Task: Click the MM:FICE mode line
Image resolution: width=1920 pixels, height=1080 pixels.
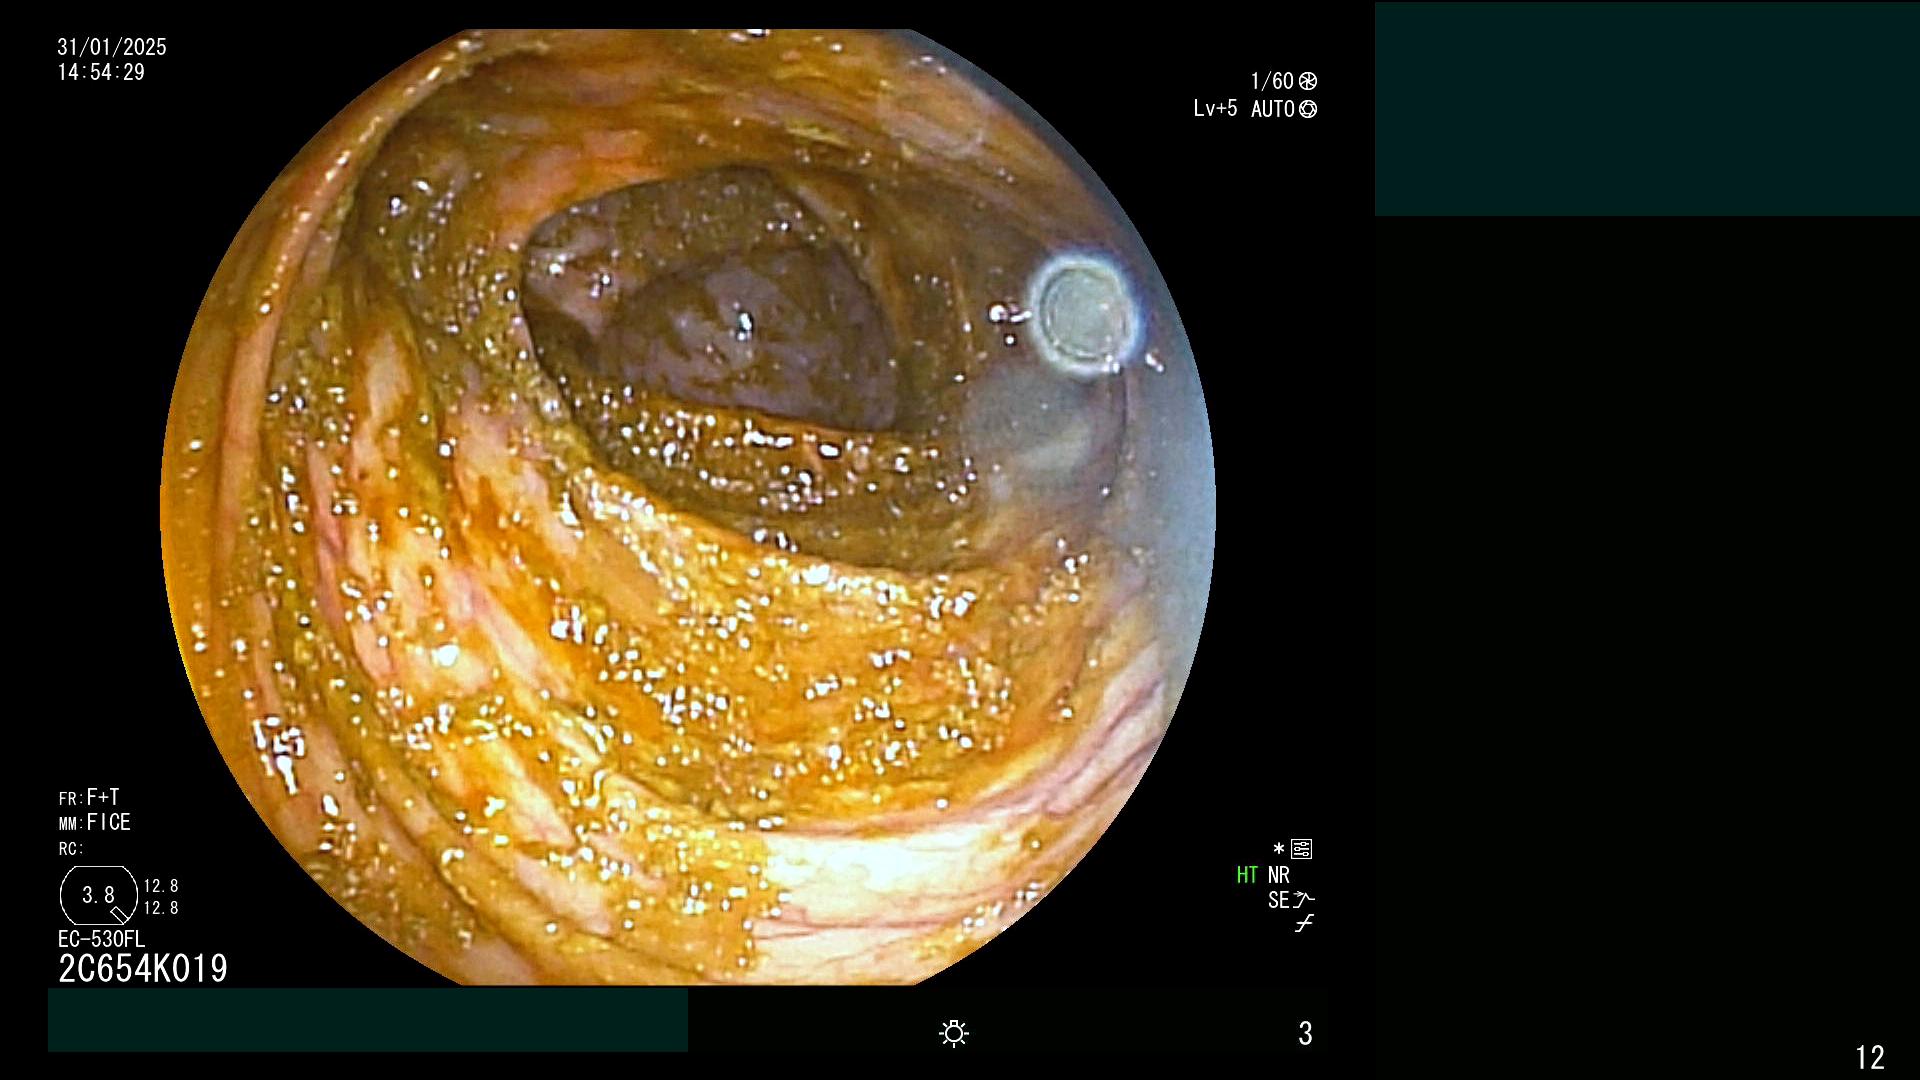Action: click(95, 822)
